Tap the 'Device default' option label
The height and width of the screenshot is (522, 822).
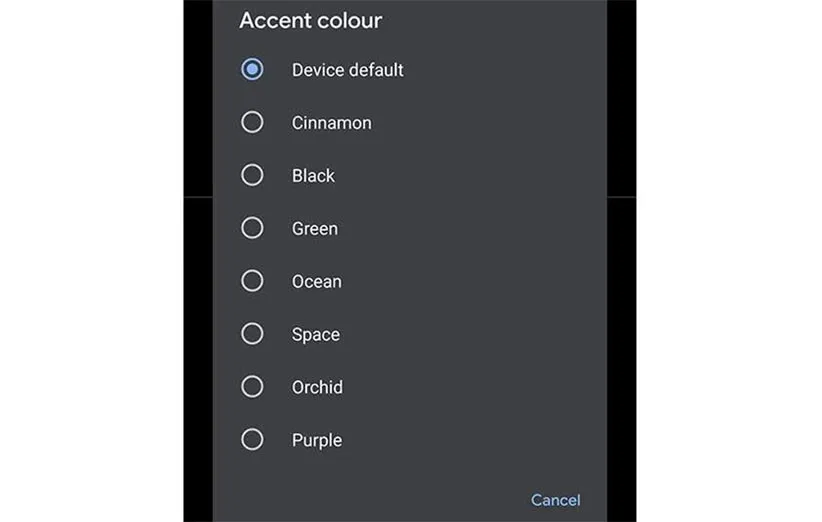pyautogui.click(x=347, y=70)
